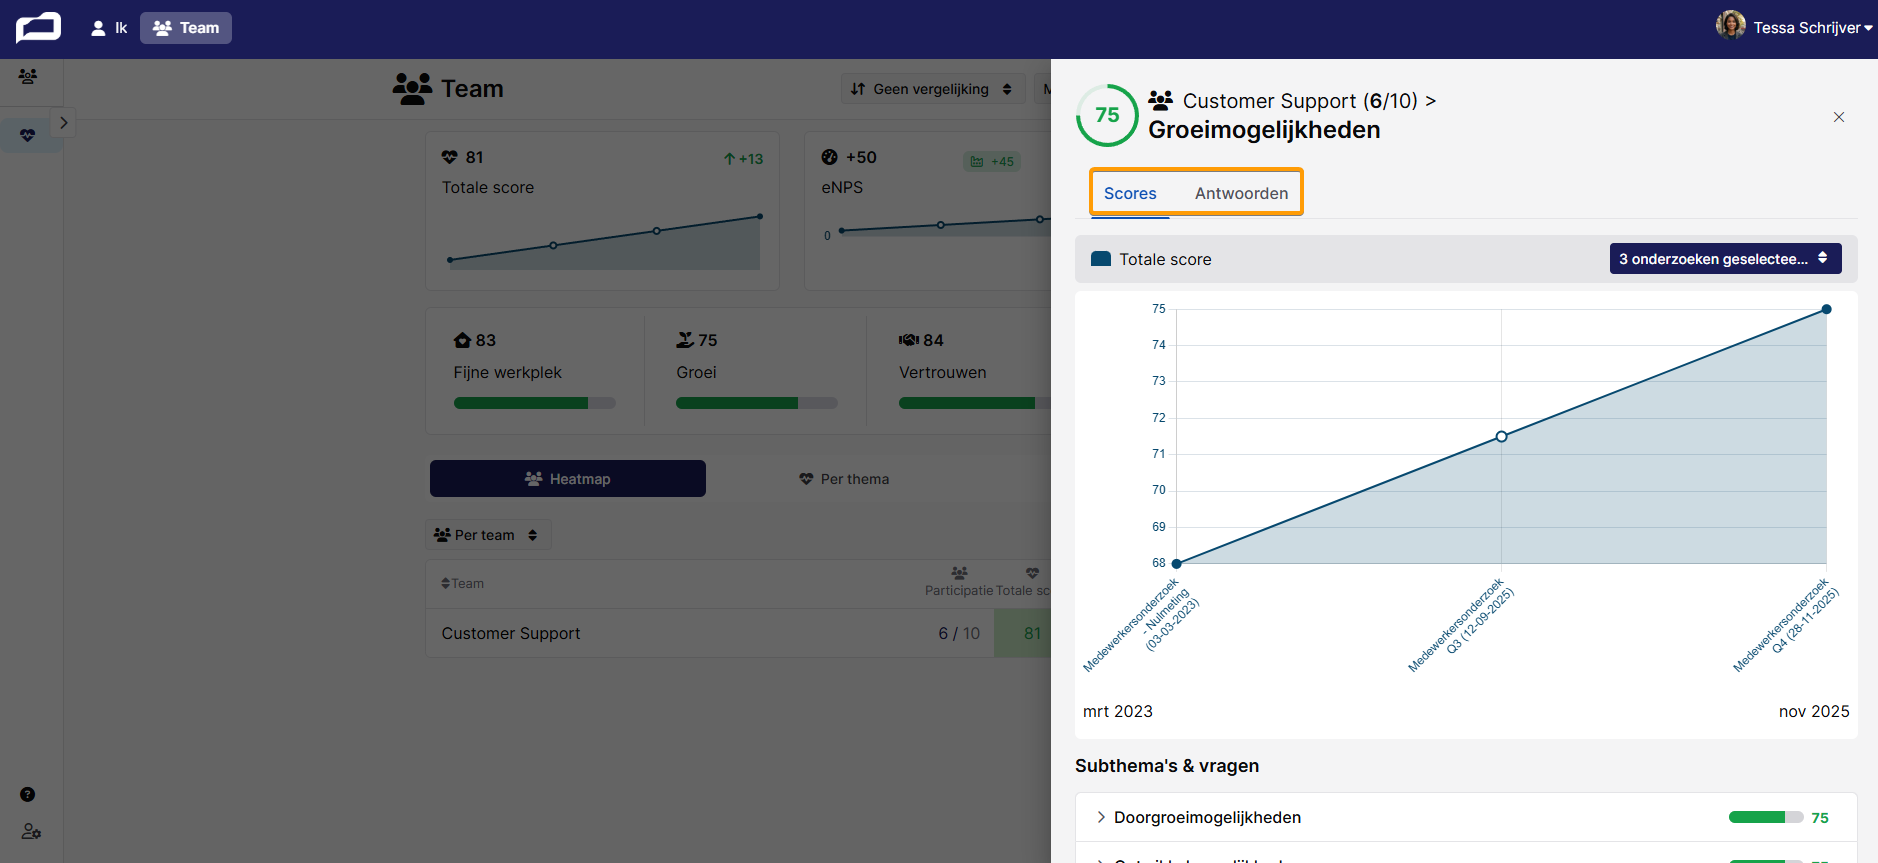The image size is (1878, 863).
Task: Click the circular 75 score indicator
Action: click(1107, 115)
